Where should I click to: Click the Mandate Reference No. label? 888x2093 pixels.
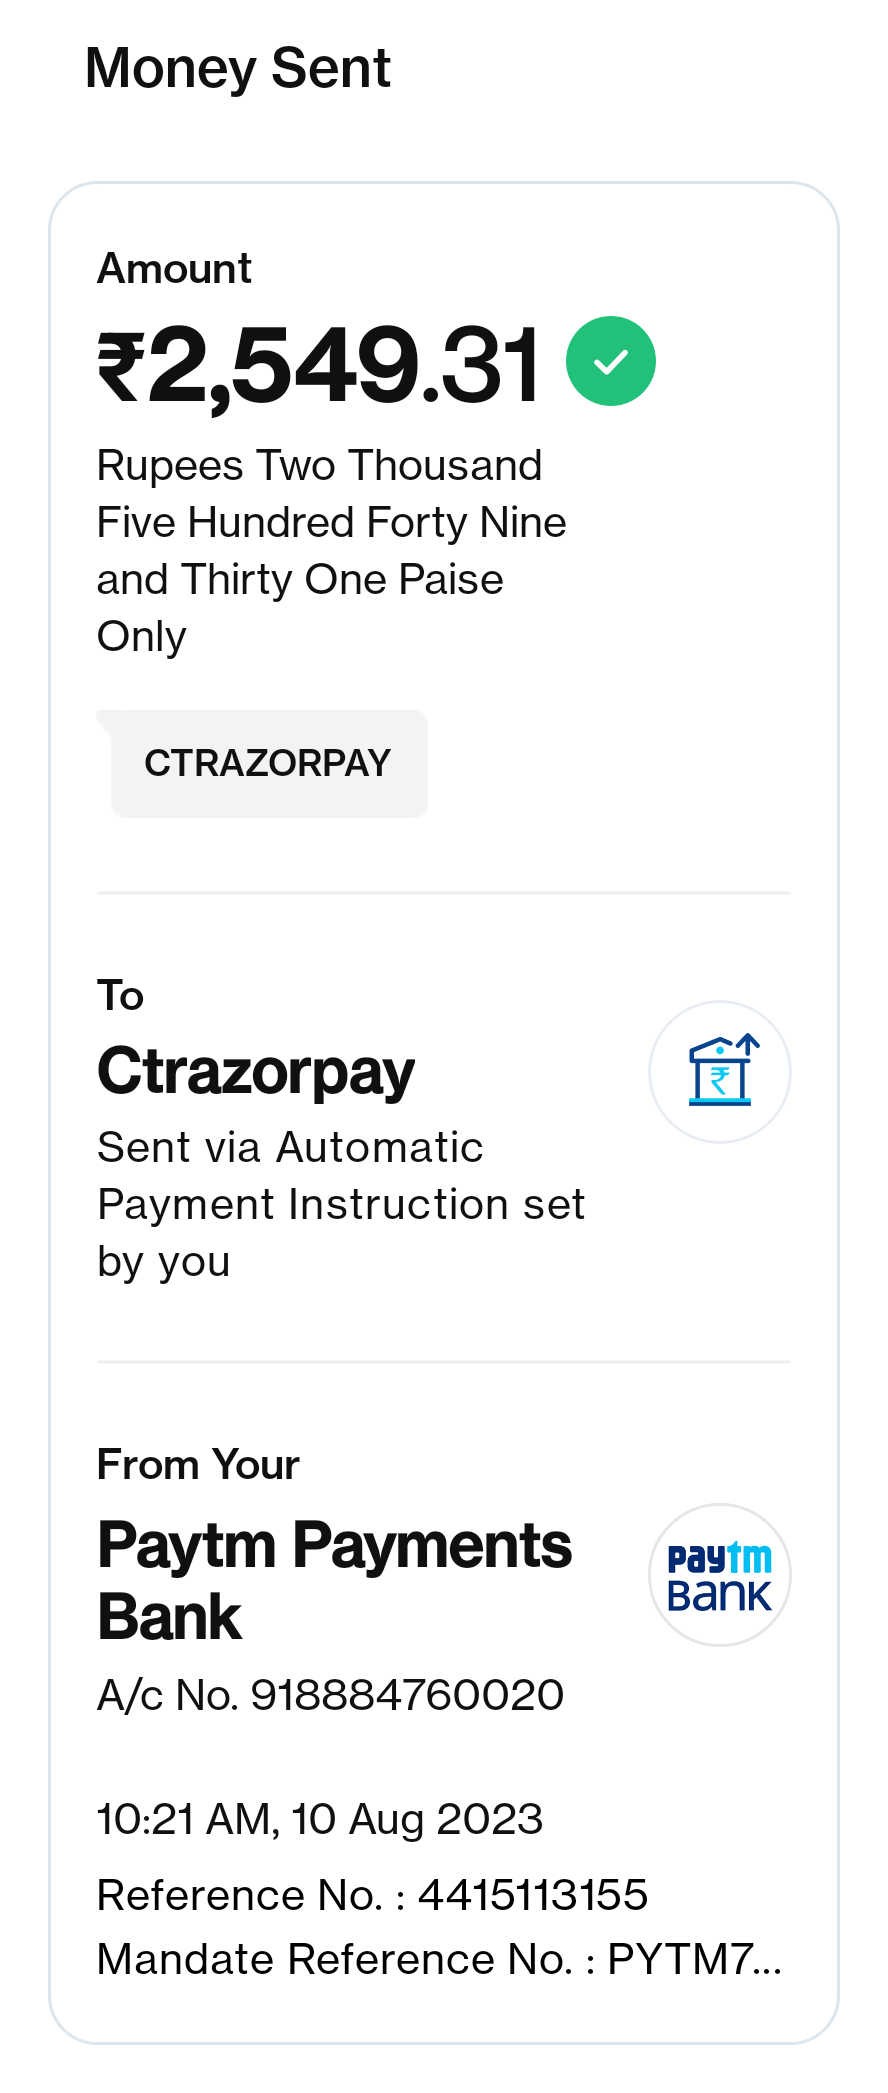pyautogui.click(x=335, y=1959)
